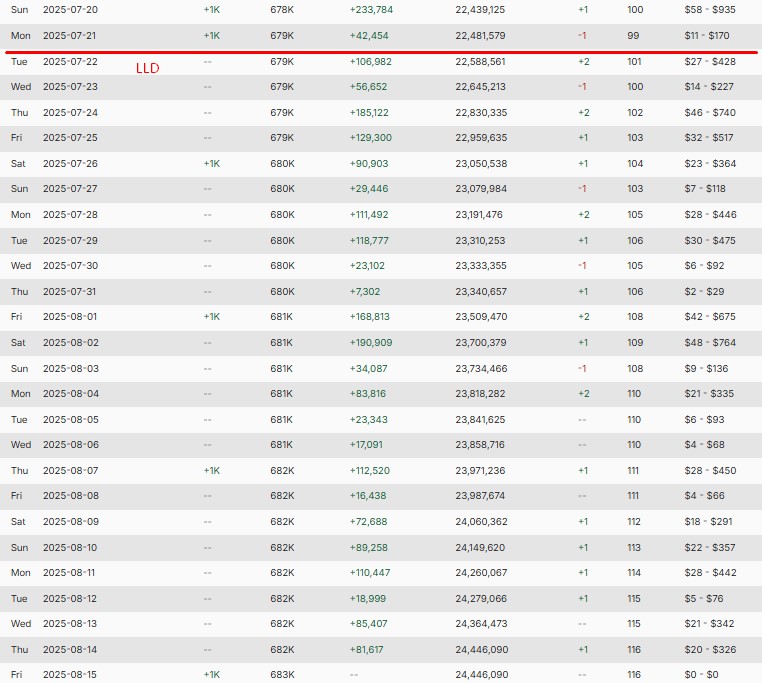Select views gain +7,302
The image size is (762, 683).
click(365, 292)
